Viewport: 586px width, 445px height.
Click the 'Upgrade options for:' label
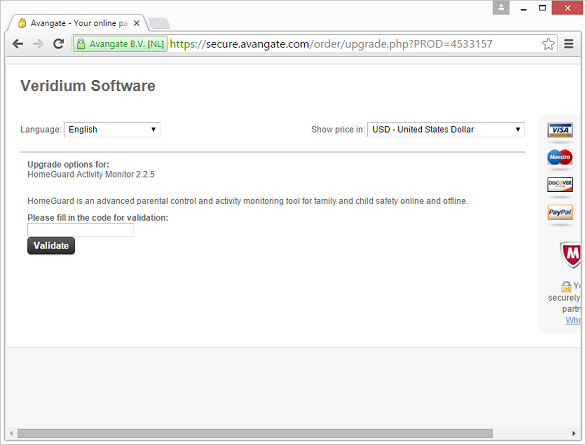68,164
